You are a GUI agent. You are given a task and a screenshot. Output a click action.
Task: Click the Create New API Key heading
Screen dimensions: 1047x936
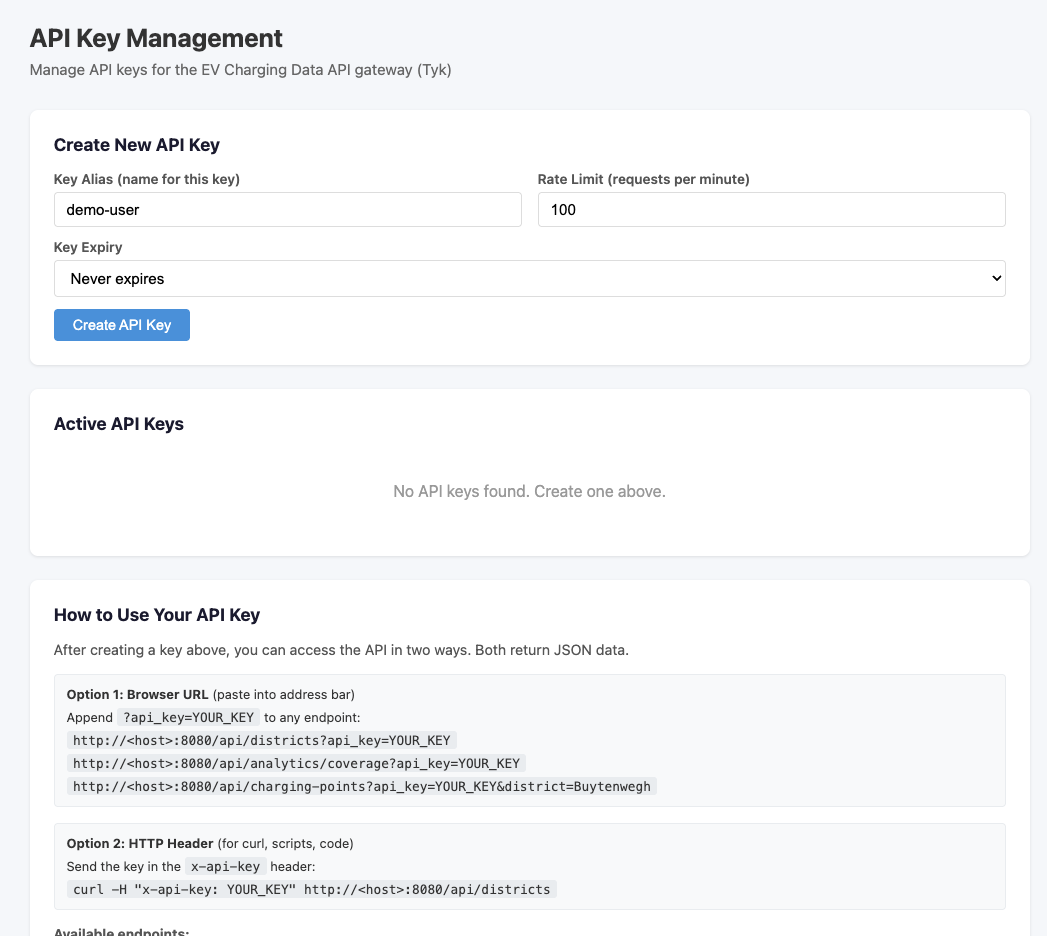point(136,145)
